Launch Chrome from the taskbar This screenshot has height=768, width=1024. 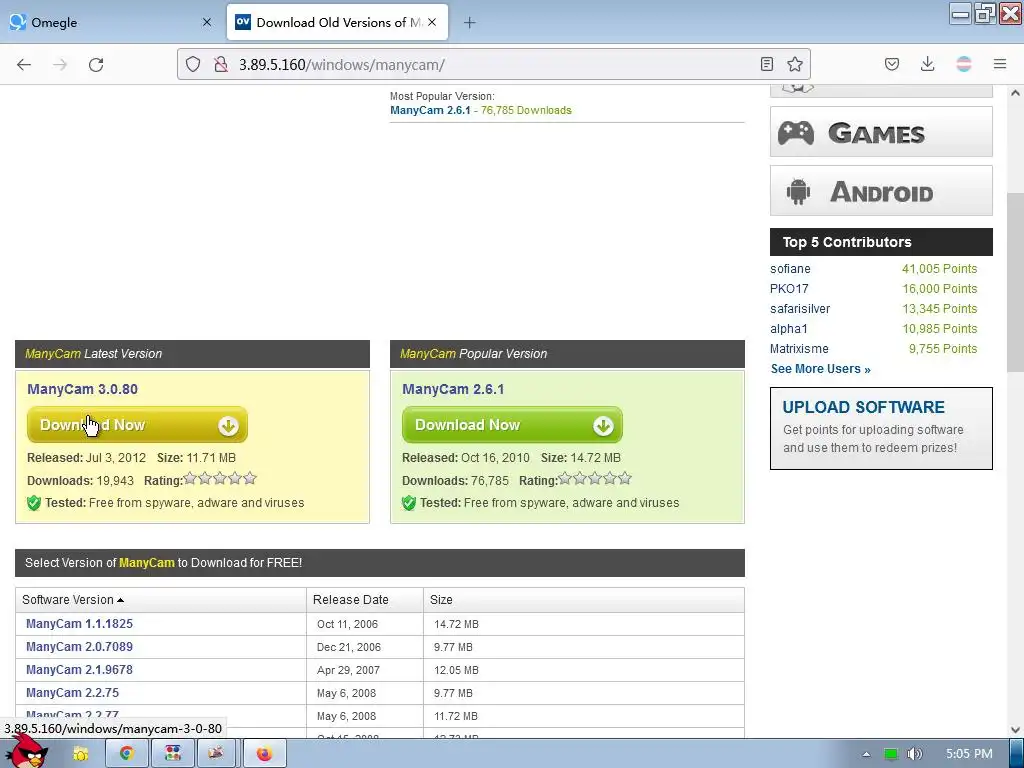[126, 754]
